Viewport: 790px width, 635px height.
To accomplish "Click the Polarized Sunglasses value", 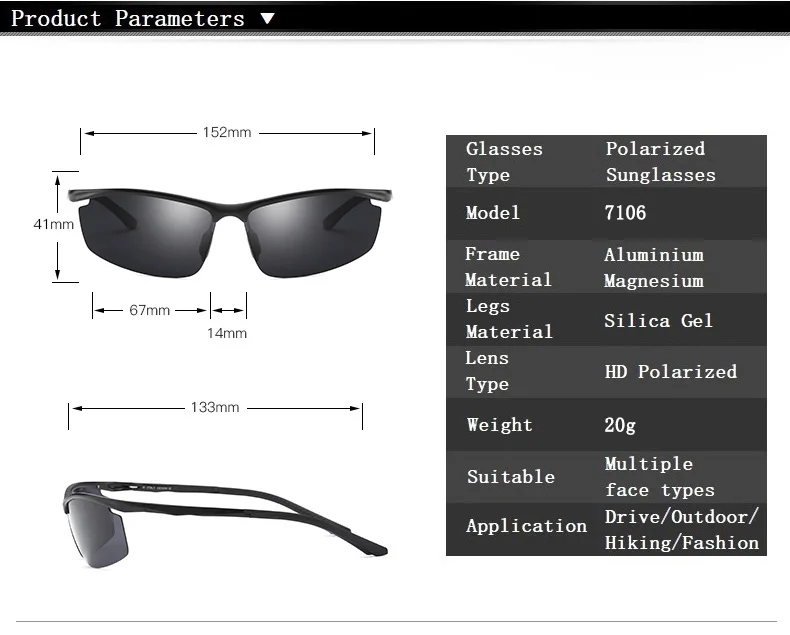I will click(661, 162).
